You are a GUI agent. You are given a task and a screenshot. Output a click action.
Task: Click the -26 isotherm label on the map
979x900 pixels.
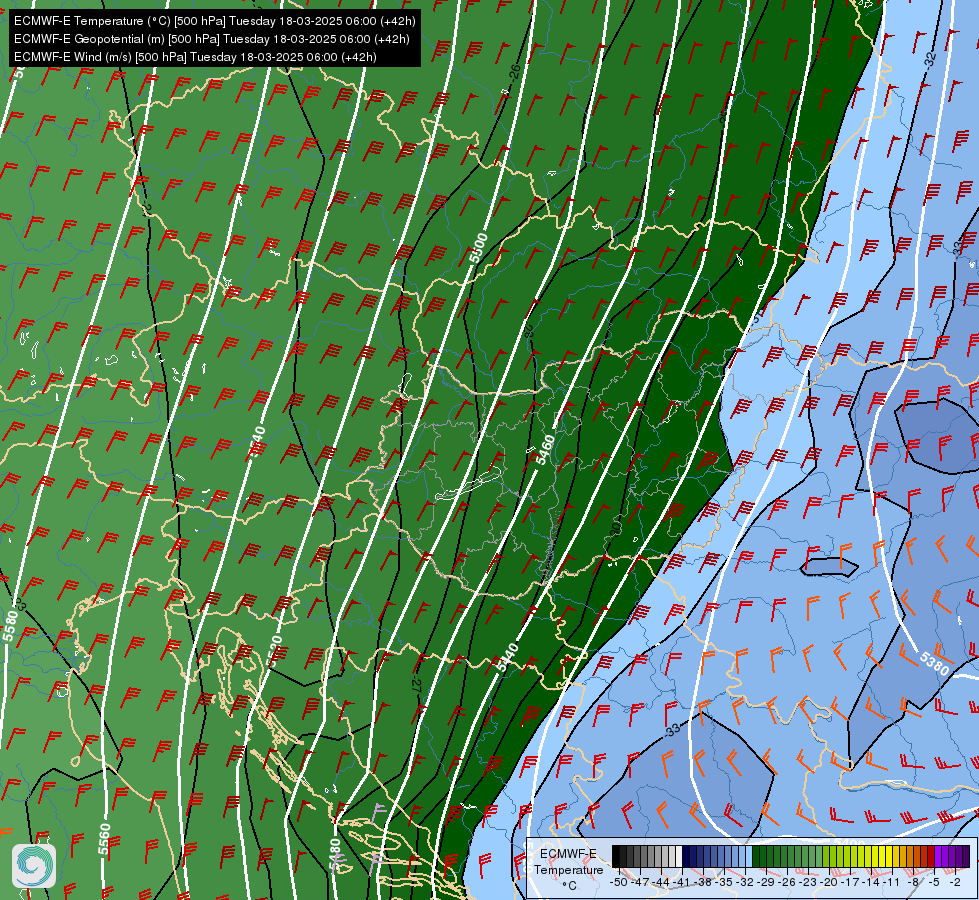click(514, 72)
